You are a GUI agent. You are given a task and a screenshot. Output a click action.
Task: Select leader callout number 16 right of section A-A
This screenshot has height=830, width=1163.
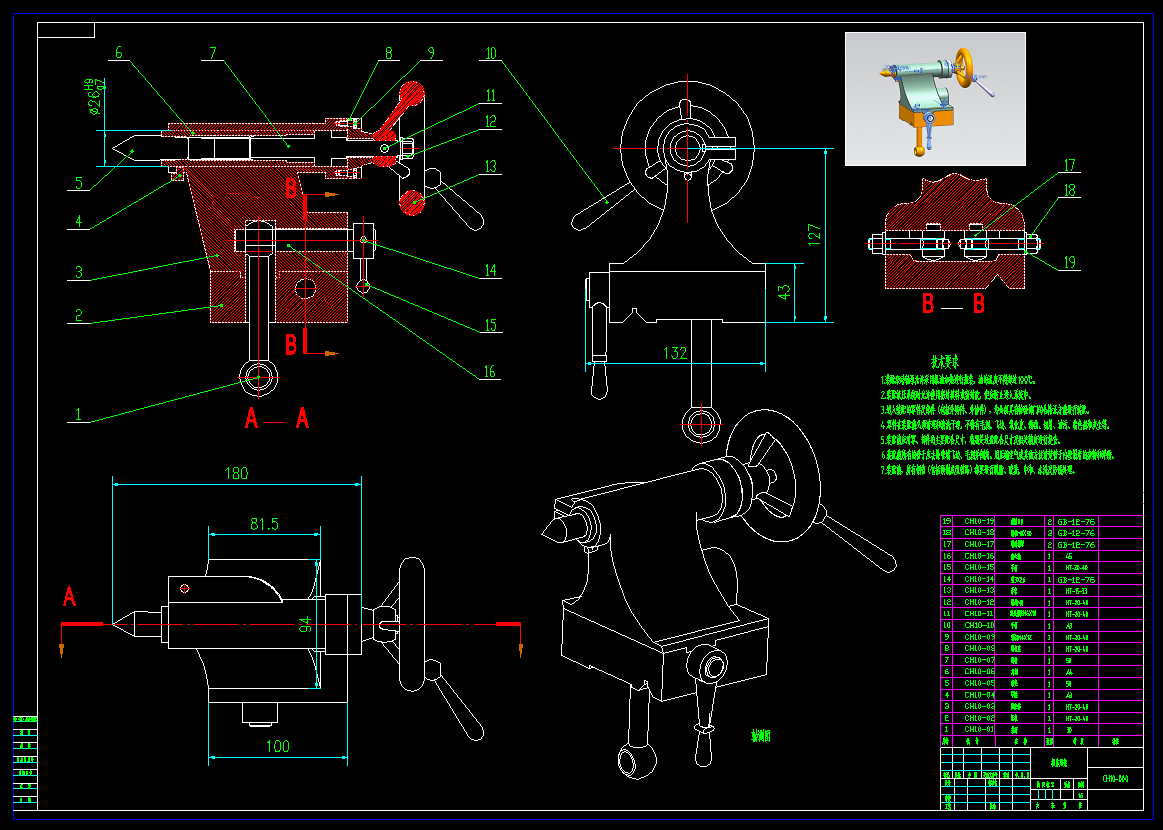click(490, 372)
